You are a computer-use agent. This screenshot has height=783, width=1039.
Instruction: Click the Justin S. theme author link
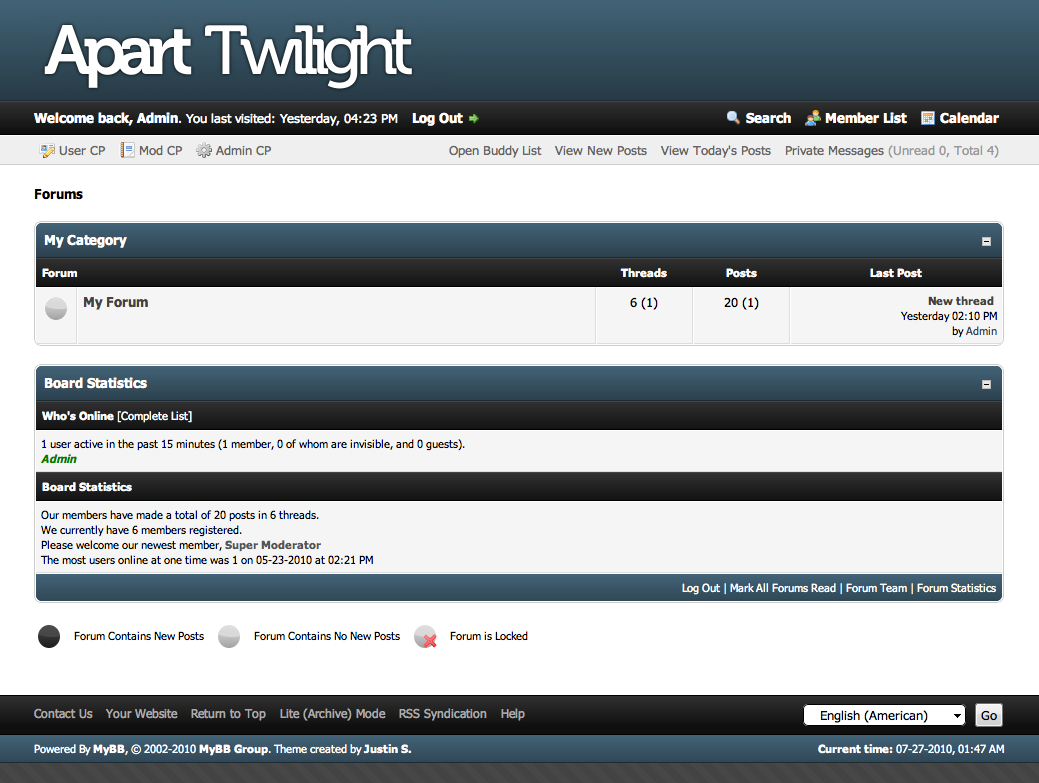(x=387, y=749)
